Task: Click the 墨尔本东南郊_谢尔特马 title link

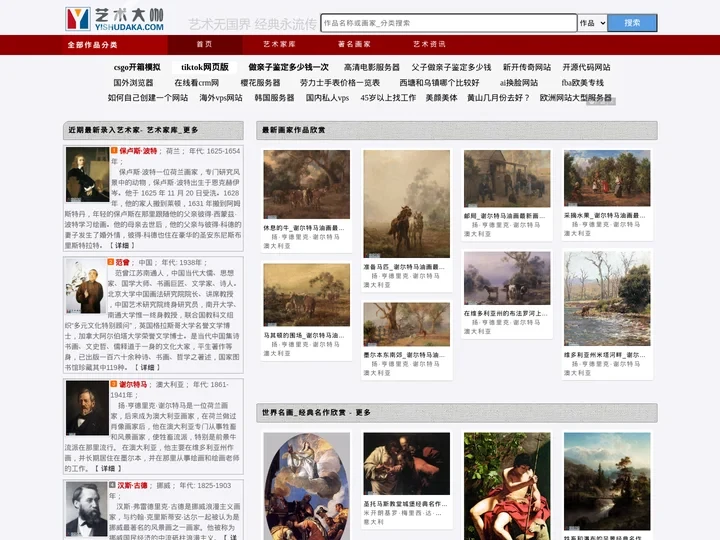Action: (404, 355)
